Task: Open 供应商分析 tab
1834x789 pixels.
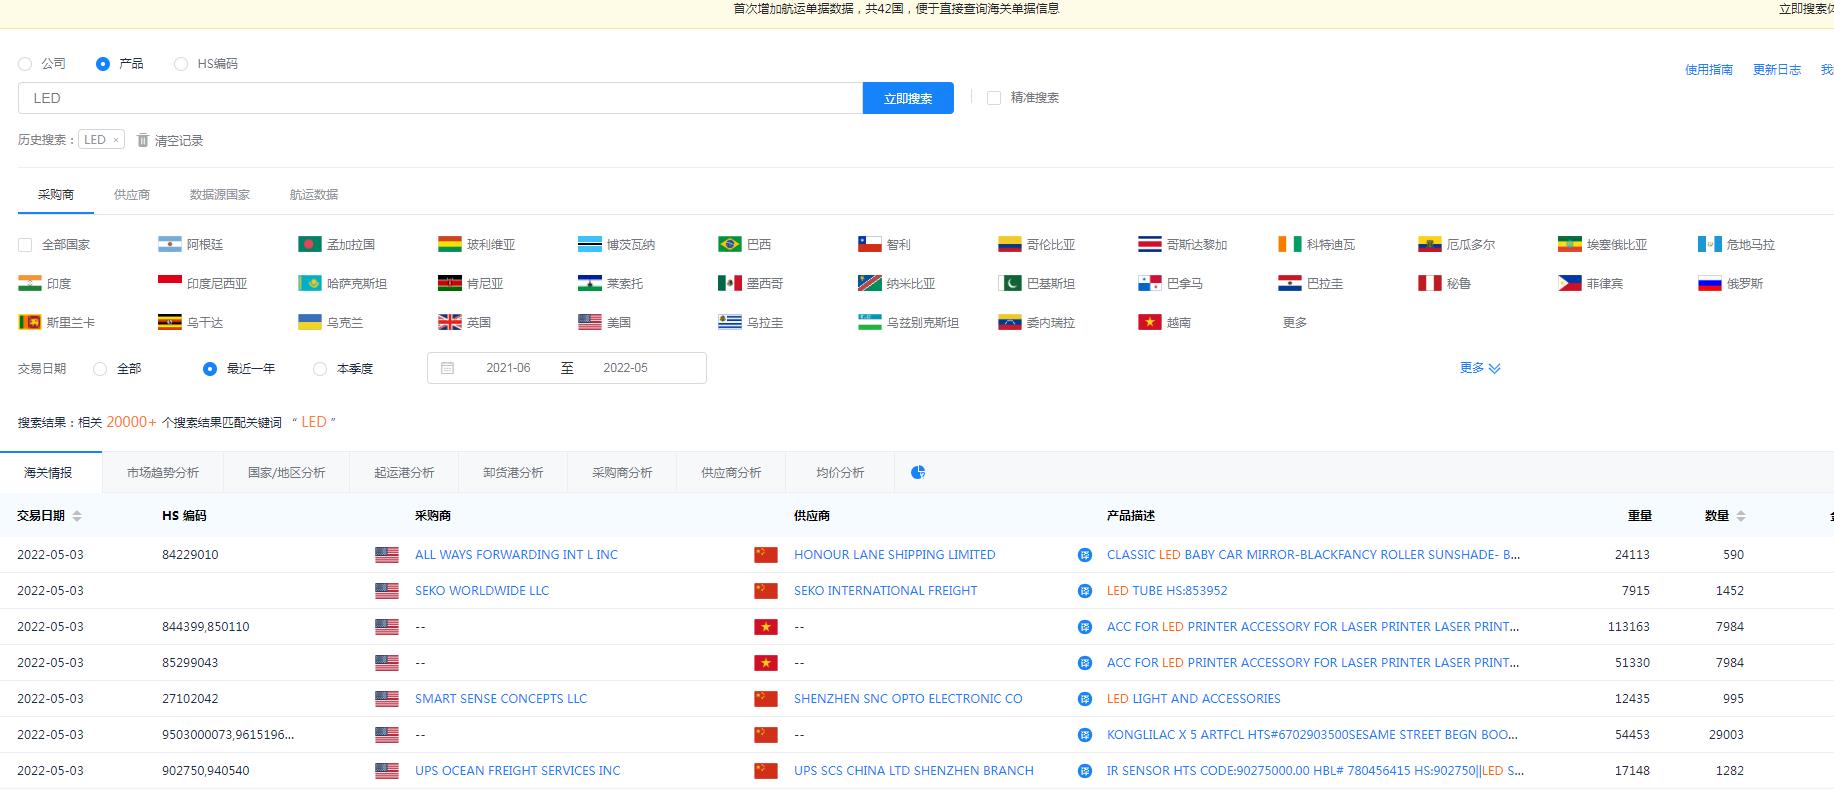Action: pos(731,472)
